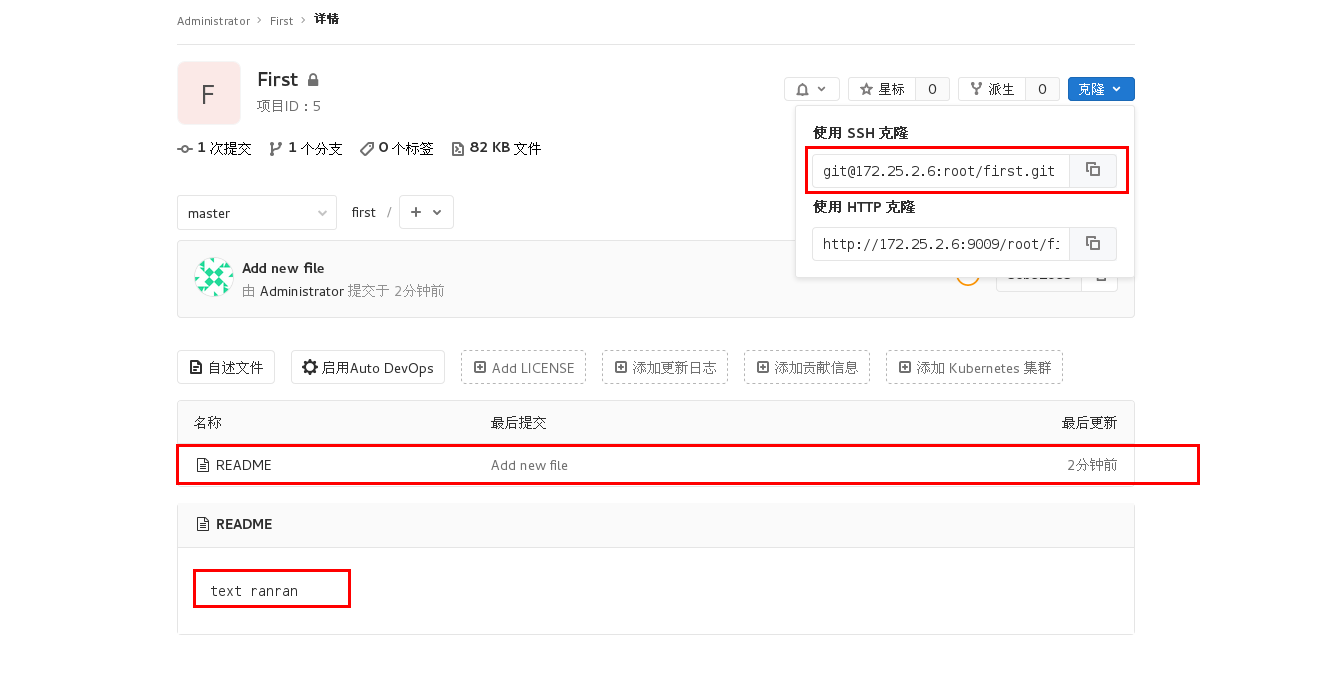
Task: Copy the HTTP clone URL
Action: click(1093, 243)
